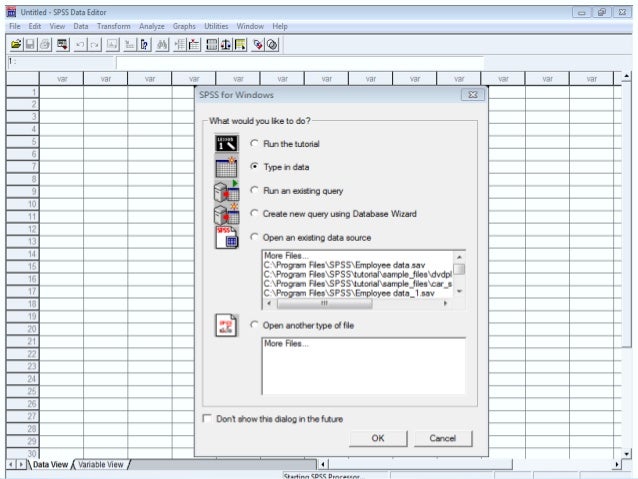
Task: Open the Graphs menu
Action: [184, 26]
